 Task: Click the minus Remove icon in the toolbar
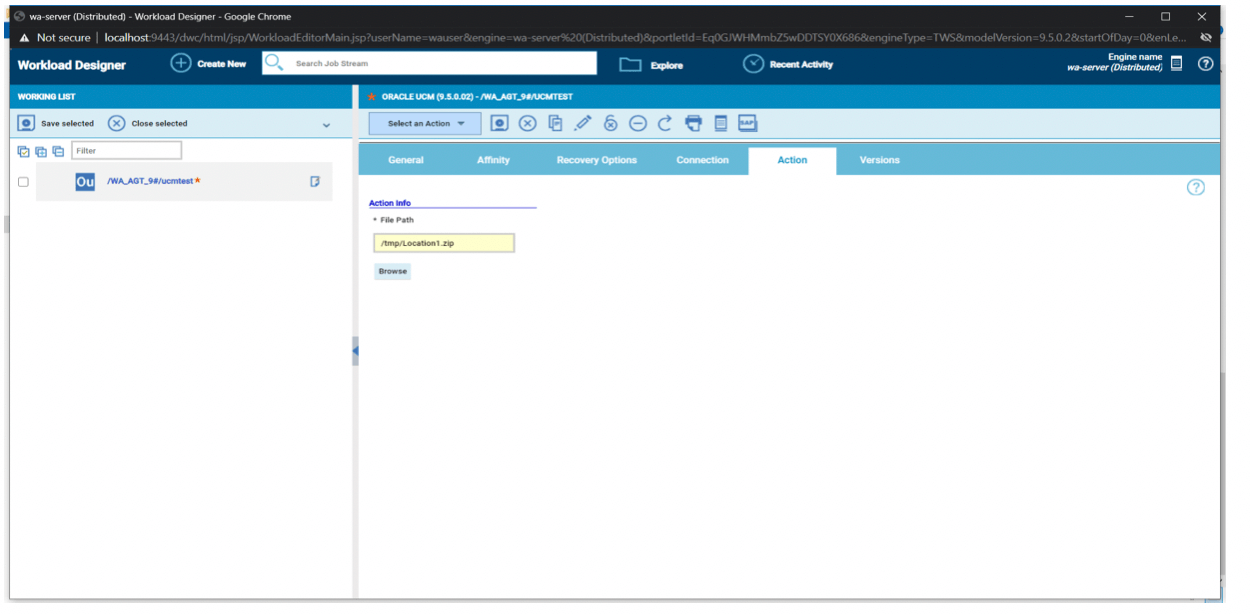pos(637,123)
